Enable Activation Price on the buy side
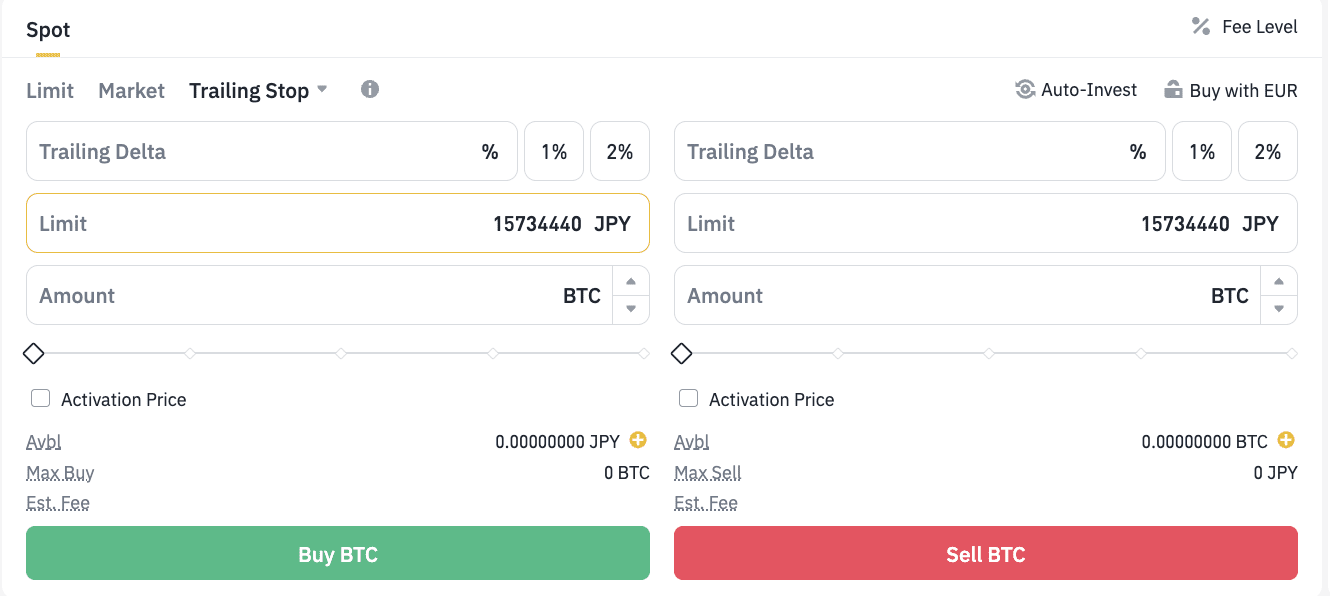Screen dimensions: 1330x596 pyautogui.click(x=41, y=399)
